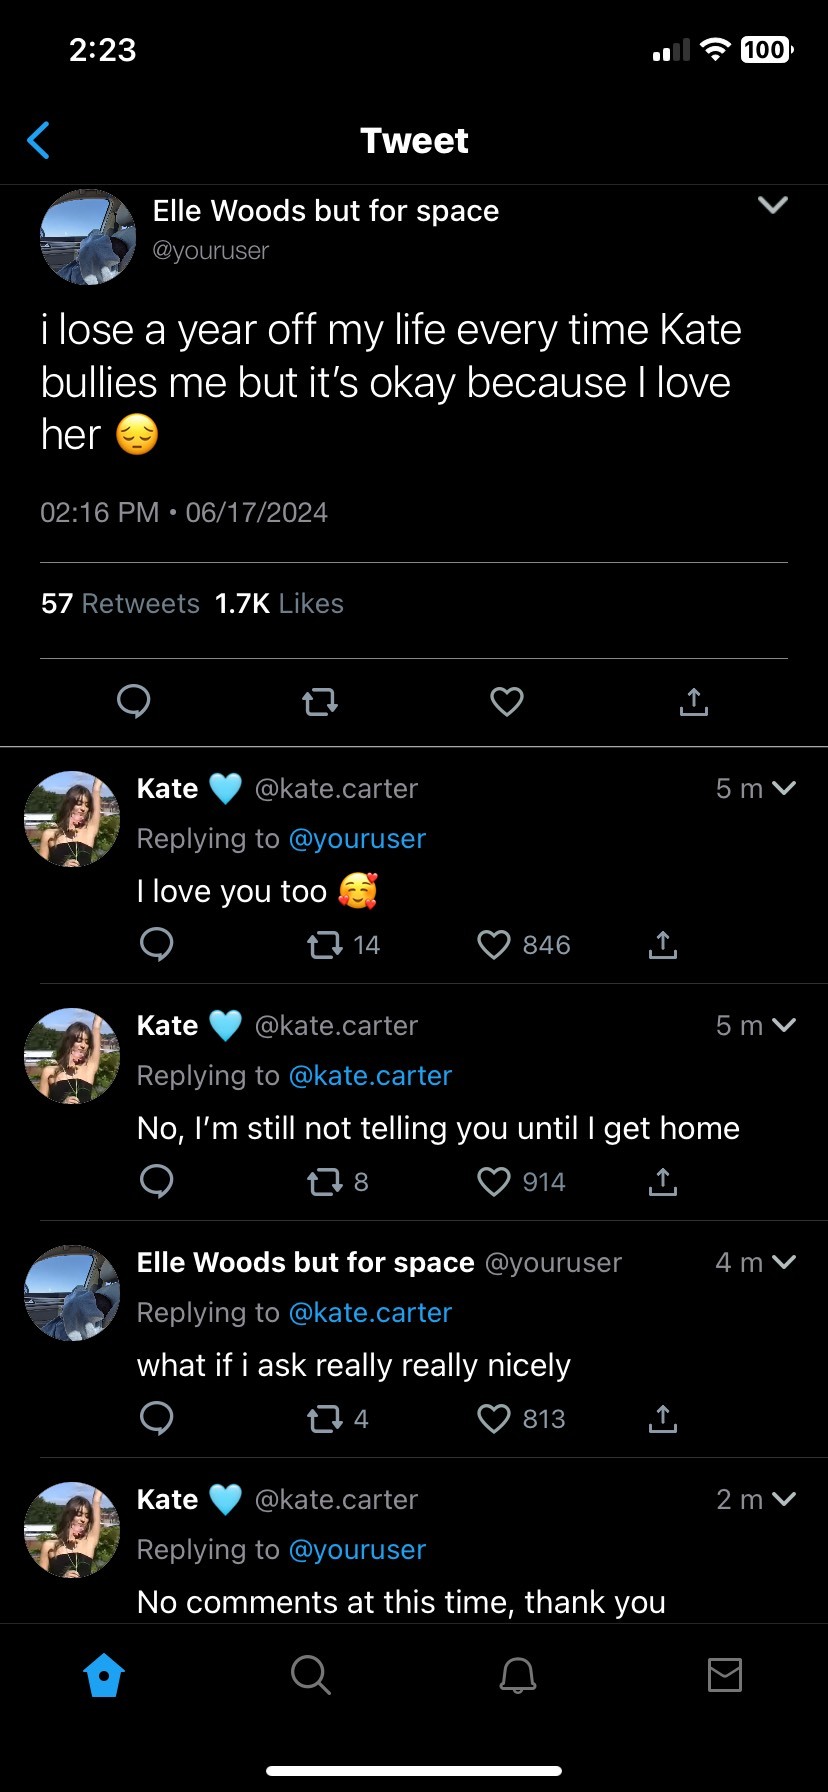Open the direct messages envelope

pos(725,1674)
